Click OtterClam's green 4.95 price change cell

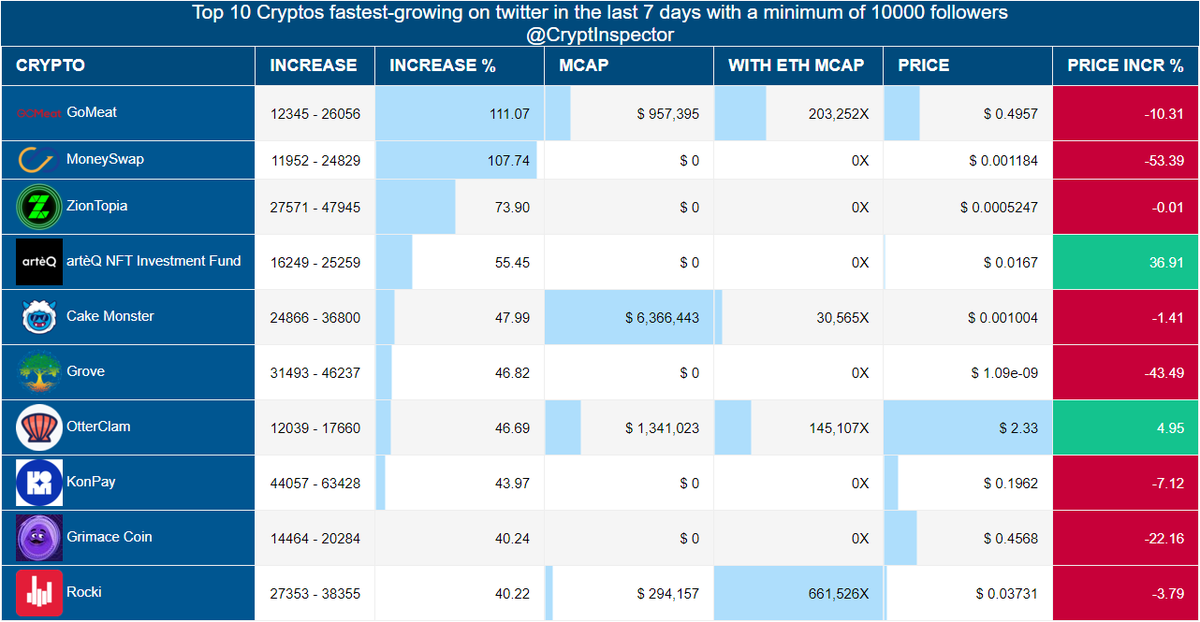coord(1126,427)
